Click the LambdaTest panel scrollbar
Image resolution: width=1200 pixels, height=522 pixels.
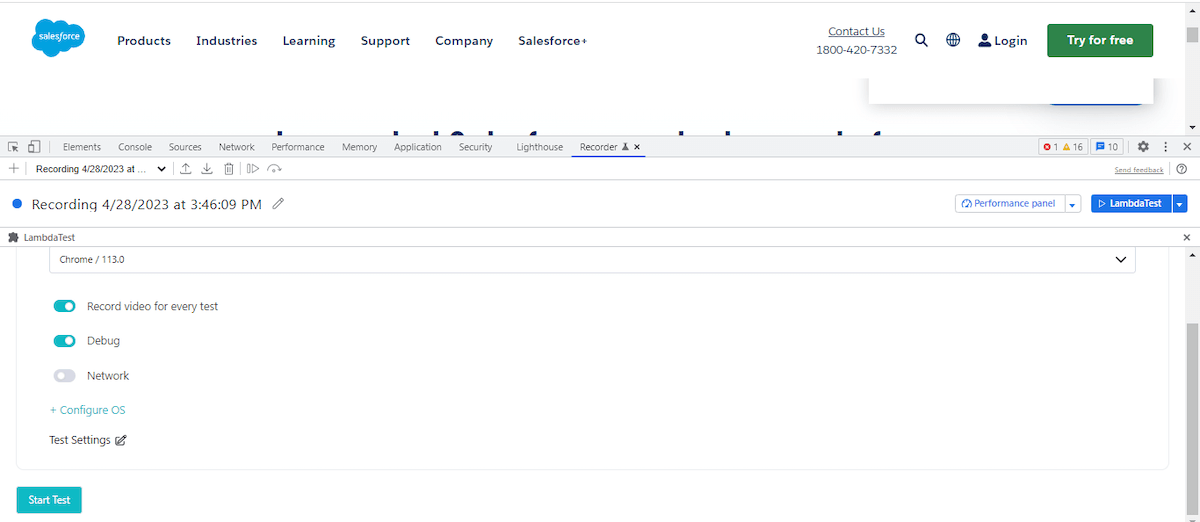[1192, 420]
